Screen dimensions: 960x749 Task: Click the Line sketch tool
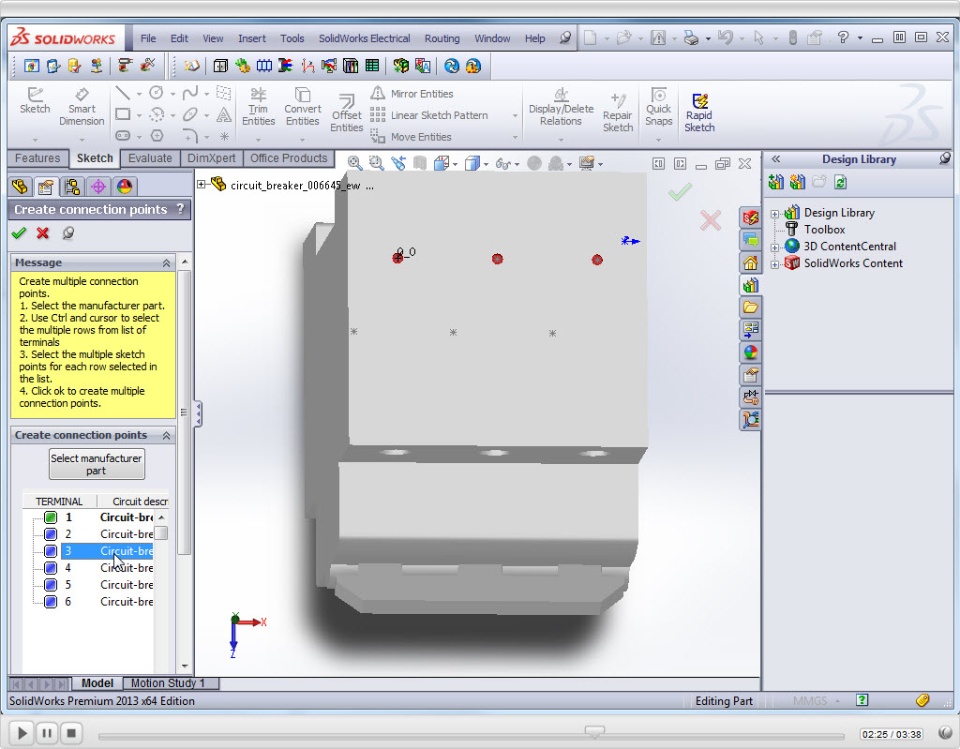click(123, 93)
